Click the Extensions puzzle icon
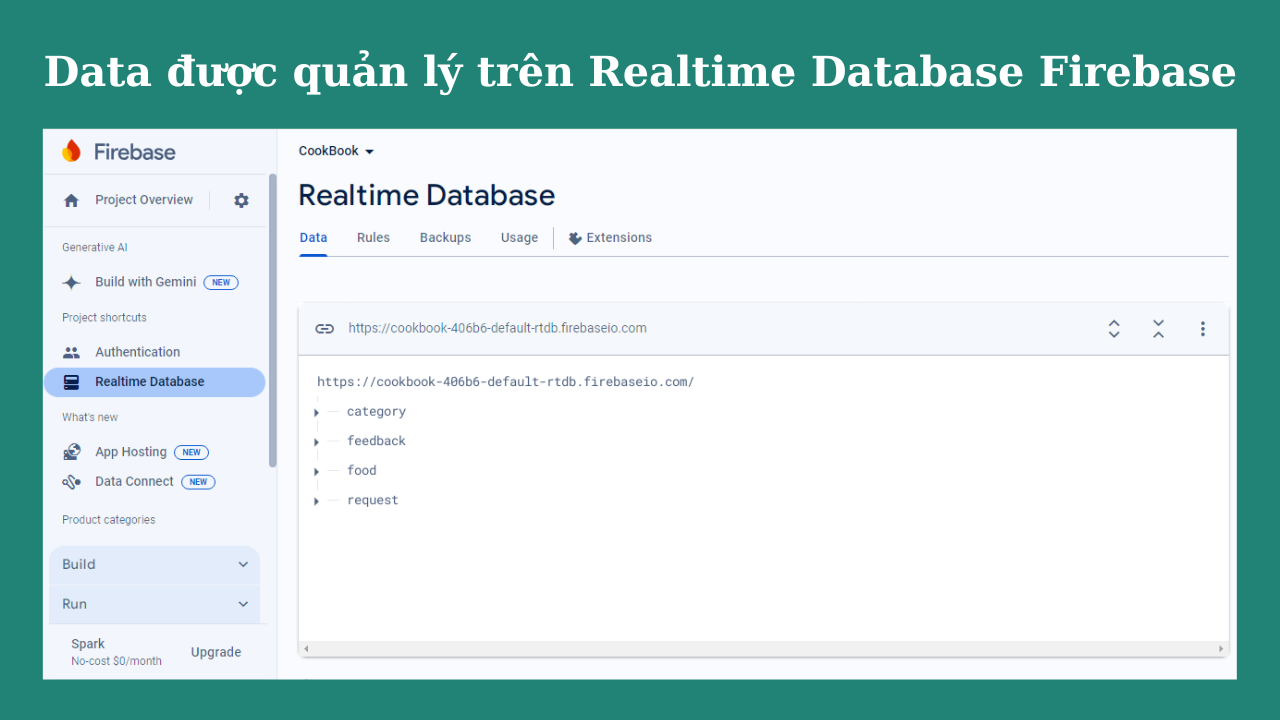Image resolution: width=1280 pixels, height=720 pixels. click(575, 238)
